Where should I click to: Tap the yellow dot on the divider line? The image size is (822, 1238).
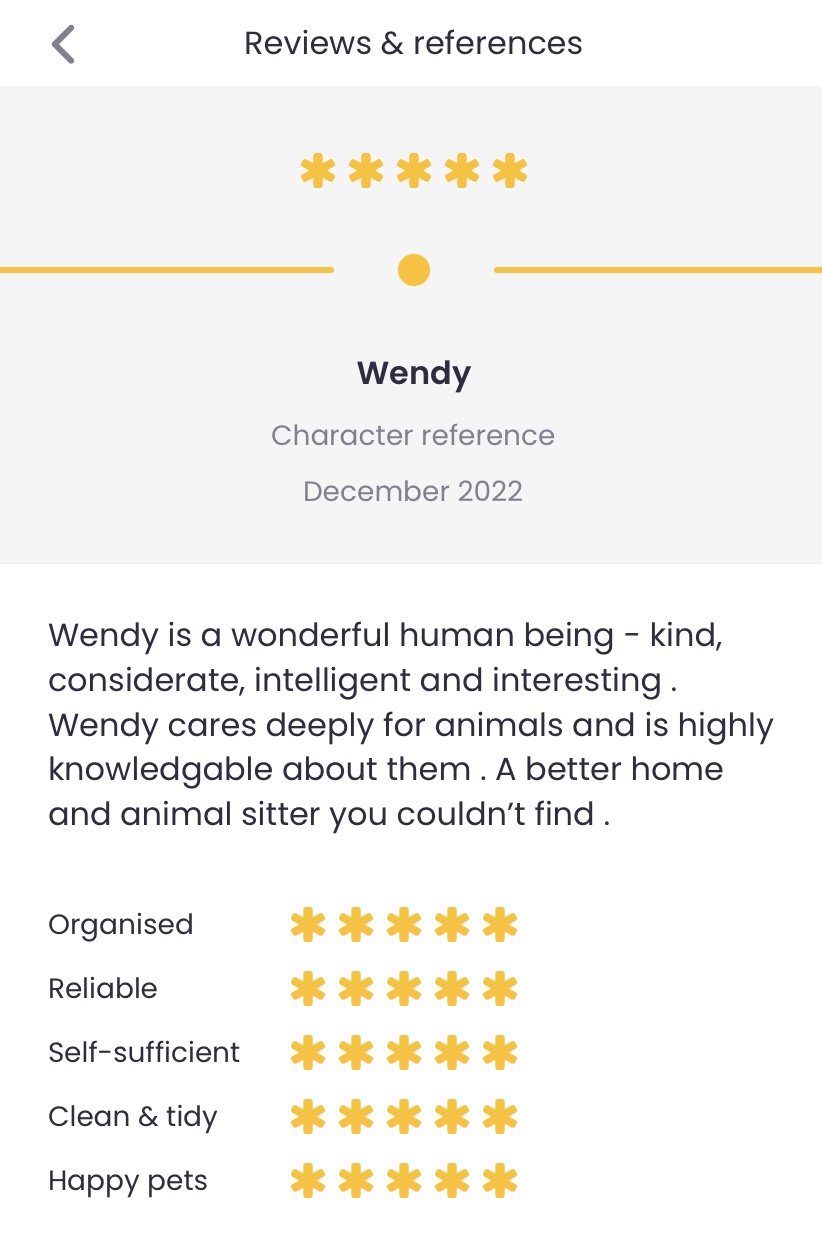413,270
